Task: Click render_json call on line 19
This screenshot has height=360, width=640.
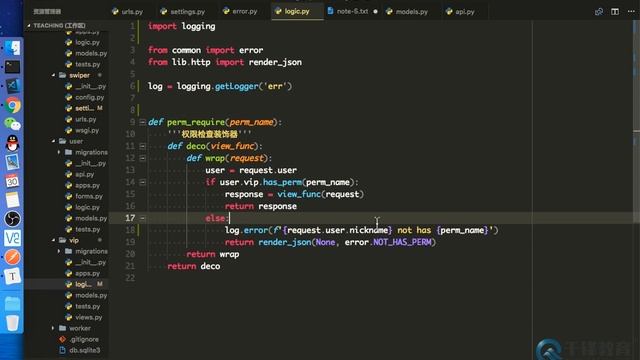Action: pyautogui.click(x=284, y=242)
